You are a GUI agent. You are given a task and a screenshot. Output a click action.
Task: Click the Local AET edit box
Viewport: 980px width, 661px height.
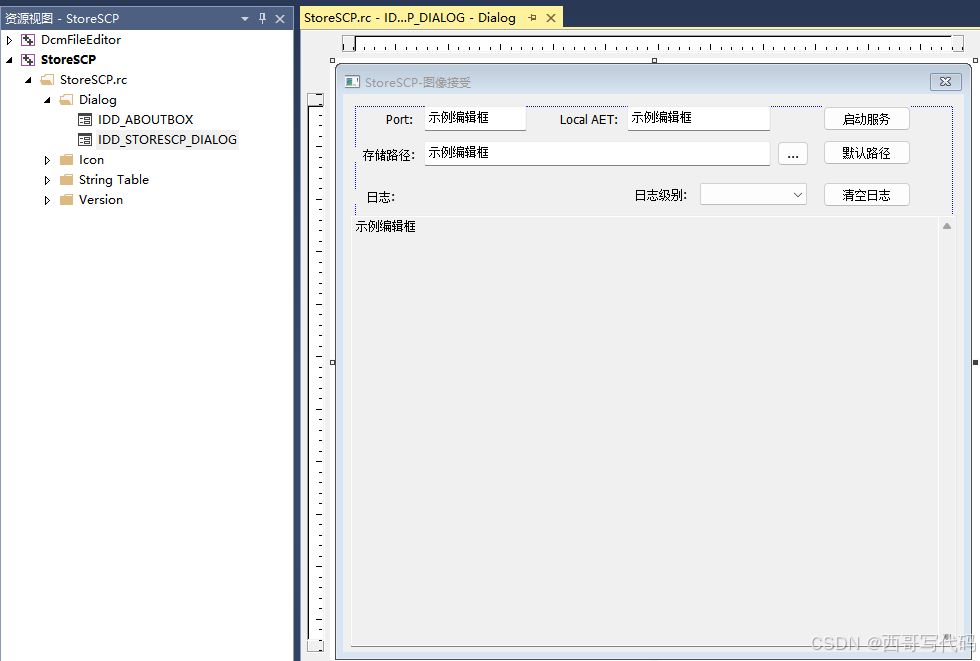(699, 118)
